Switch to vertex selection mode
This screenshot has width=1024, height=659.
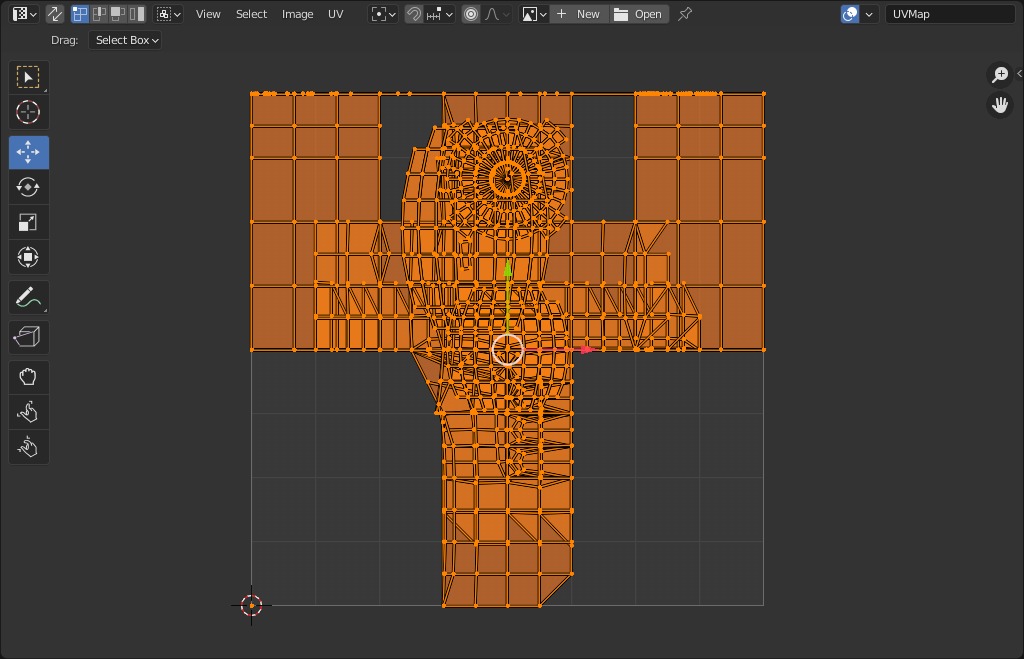[x=80, y=14]
